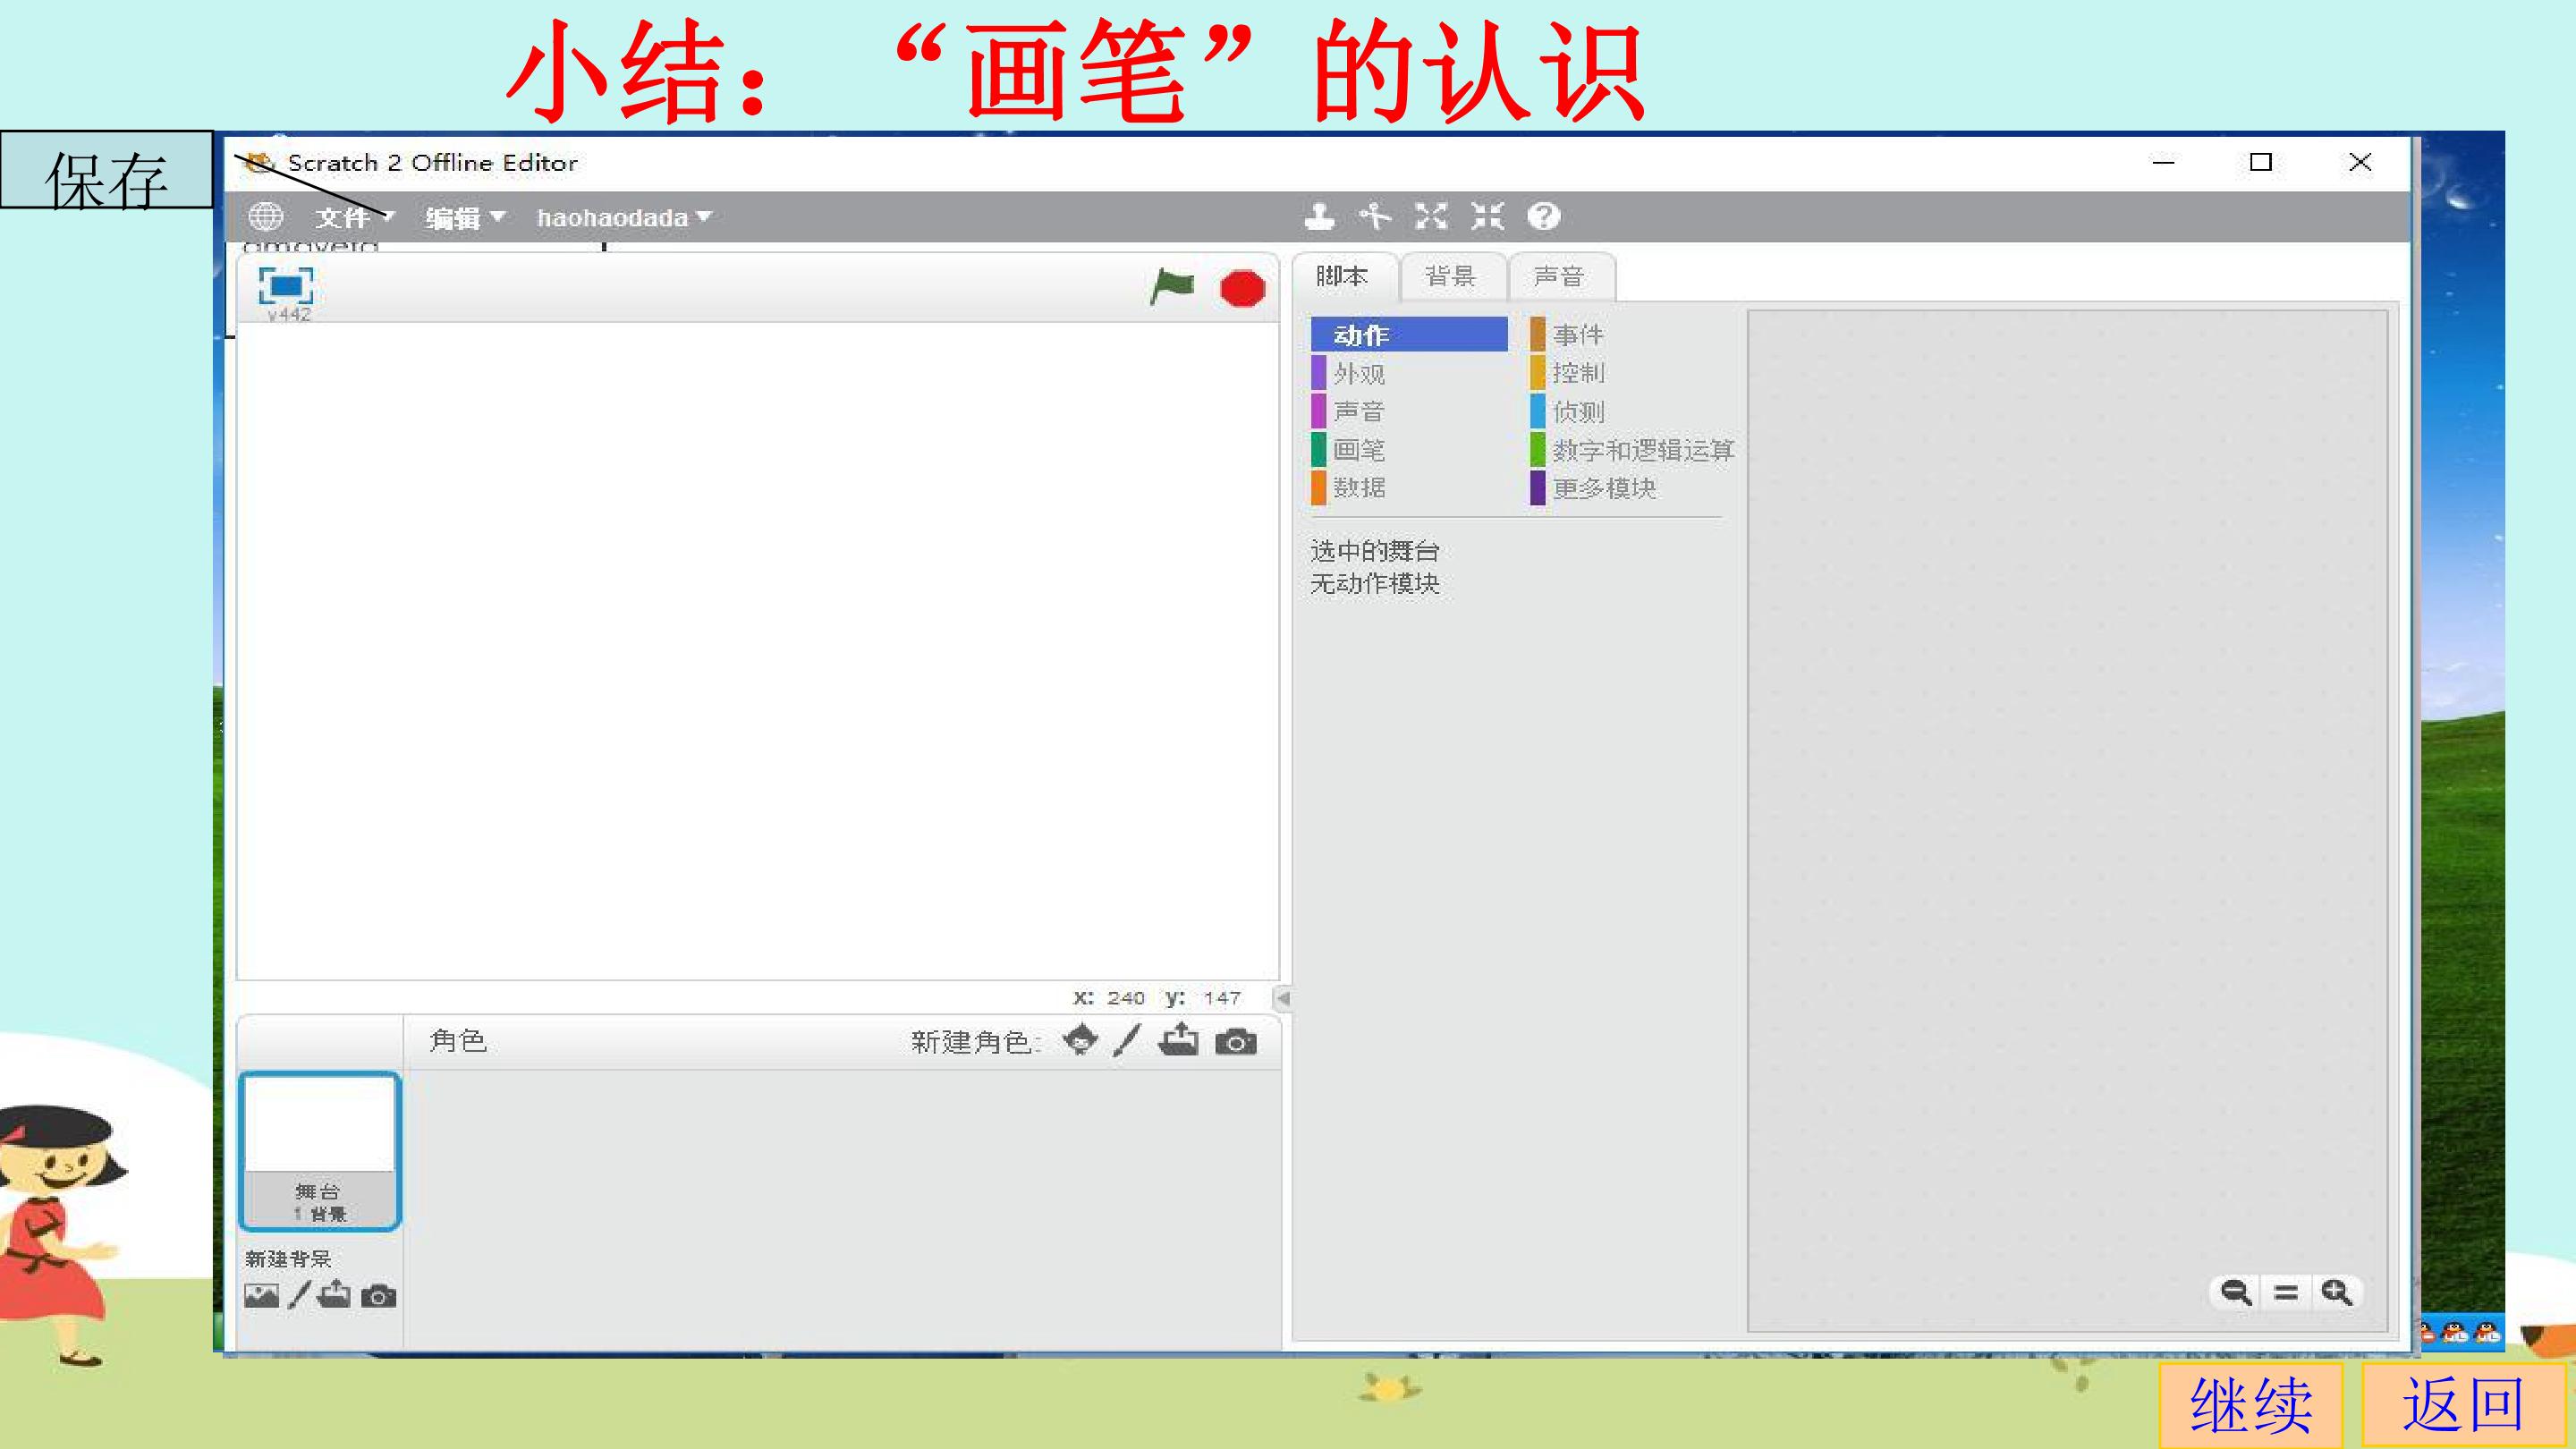Maximize the Scratch editor window
The height and width of the screenshot is (1449, 2576).
2261,162
